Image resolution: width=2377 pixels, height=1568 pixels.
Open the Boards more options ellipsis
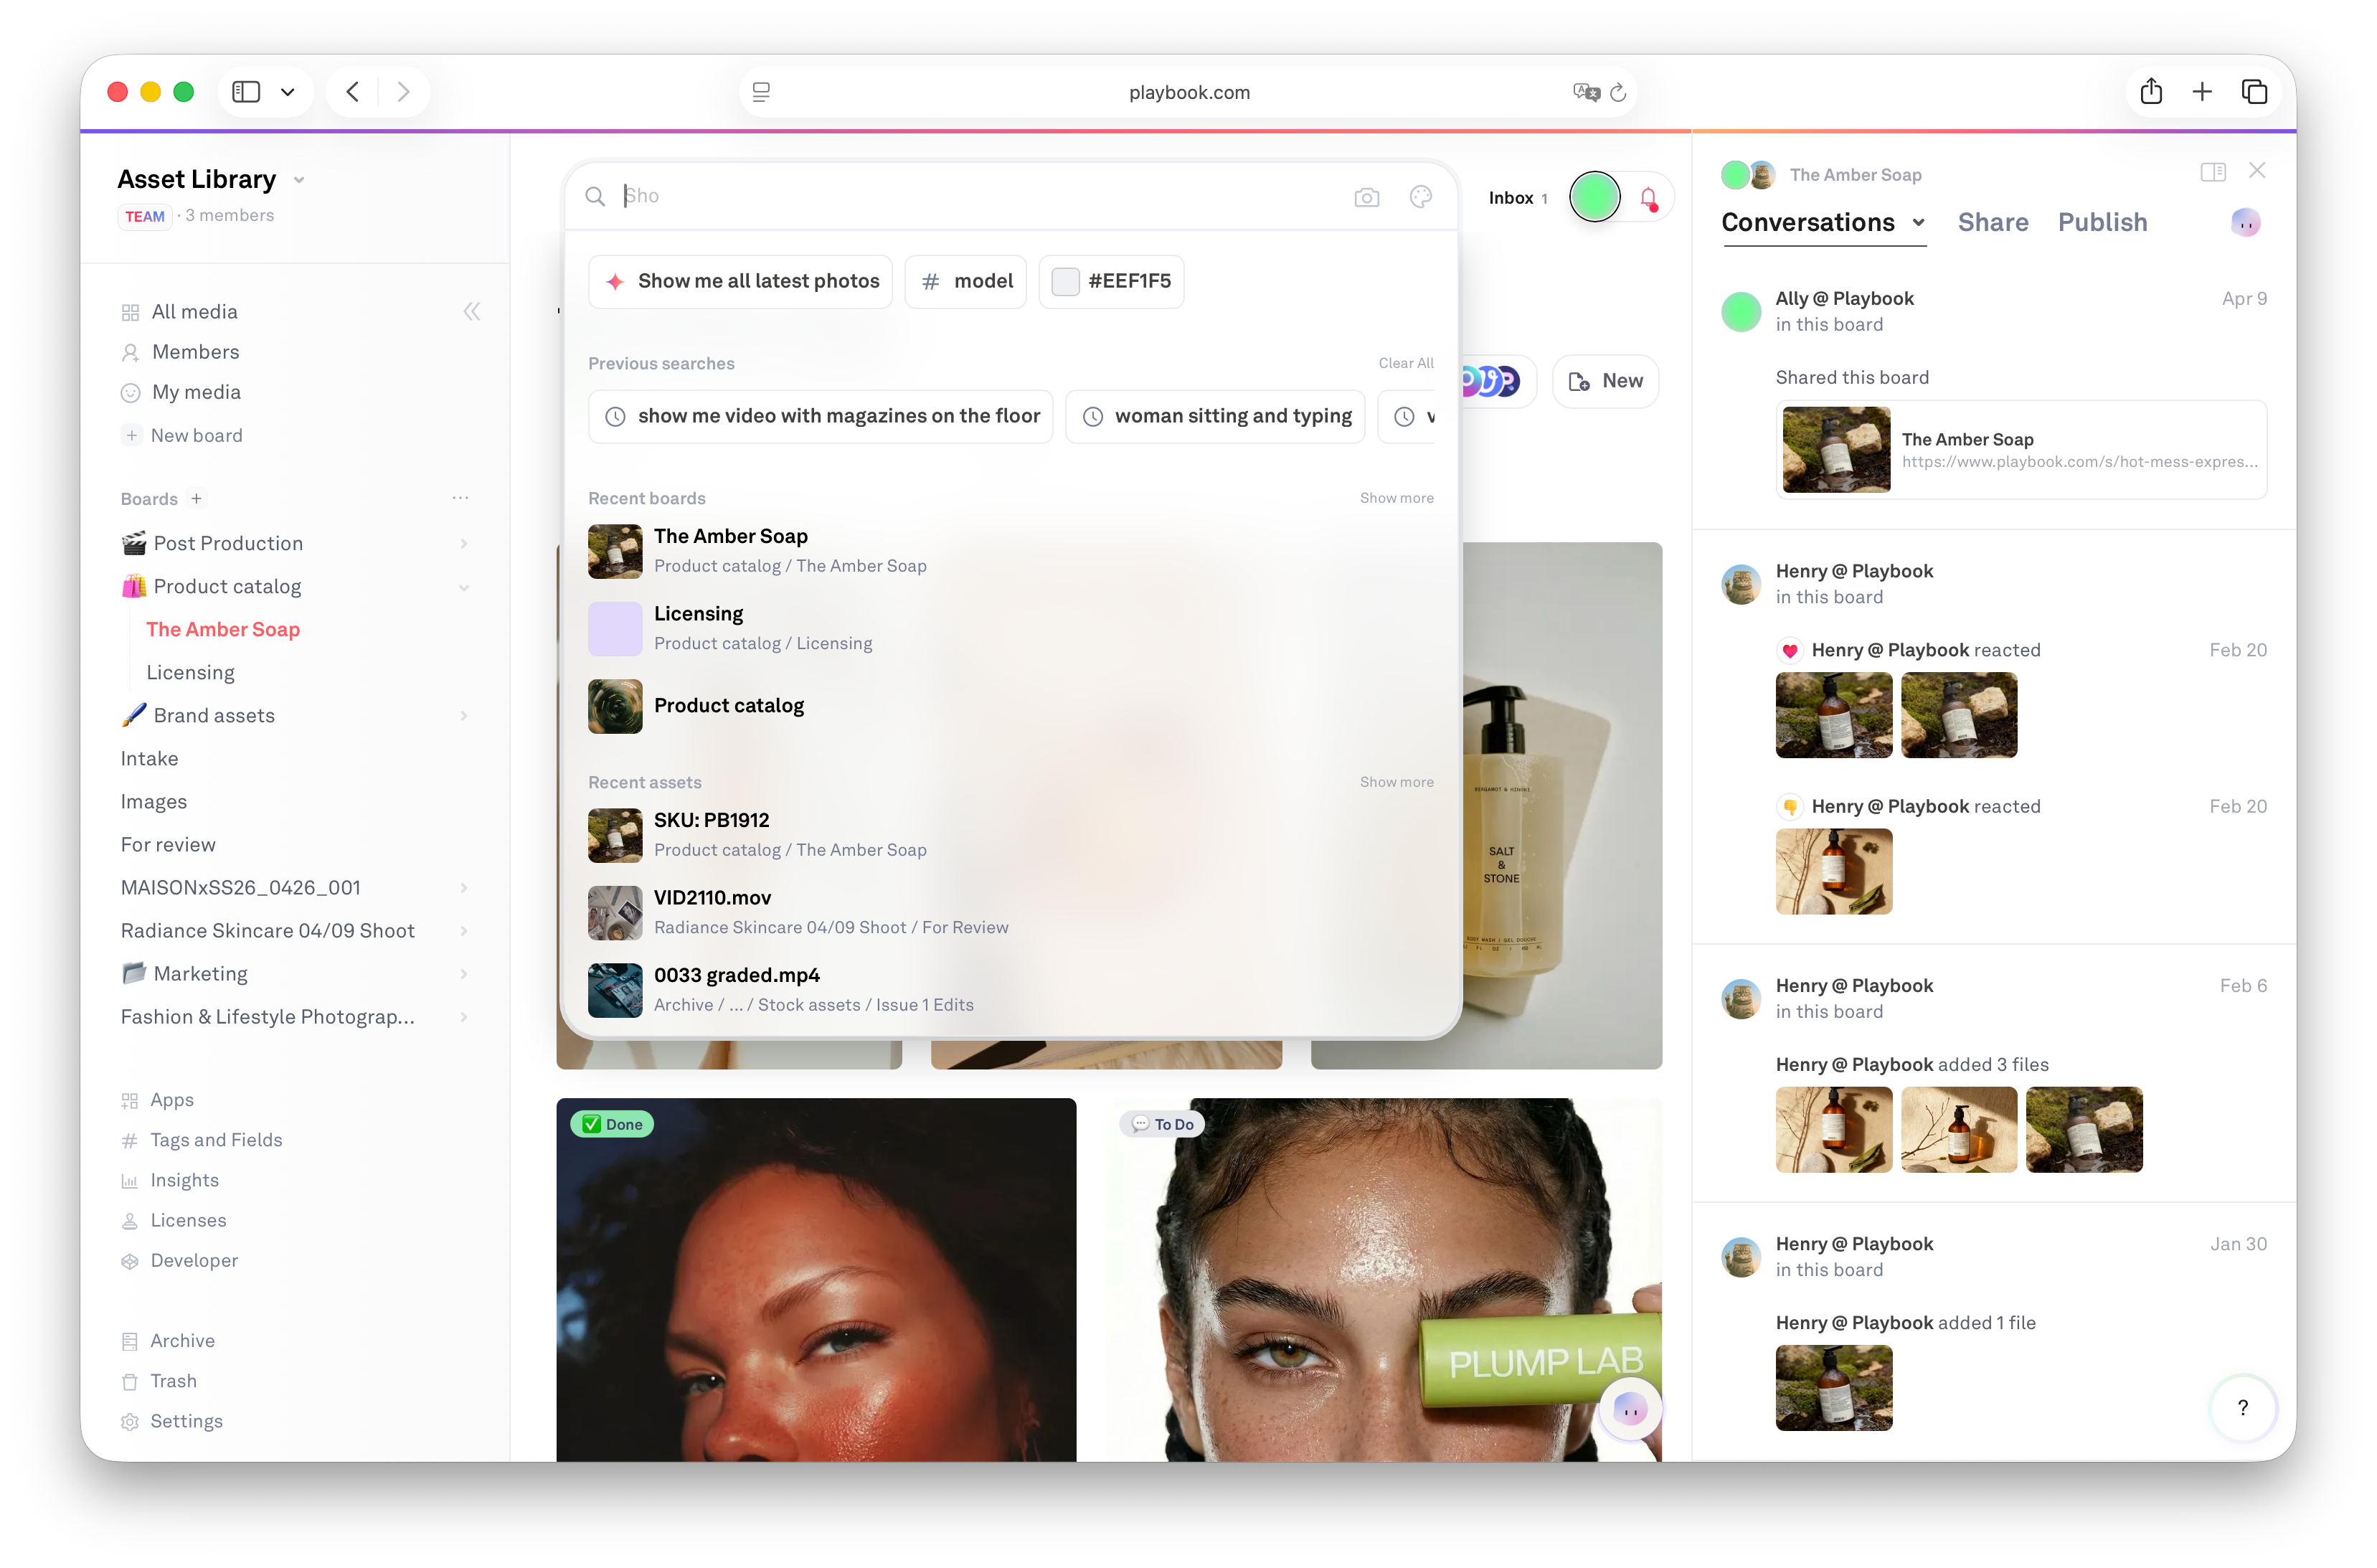(x=460, y=498)
